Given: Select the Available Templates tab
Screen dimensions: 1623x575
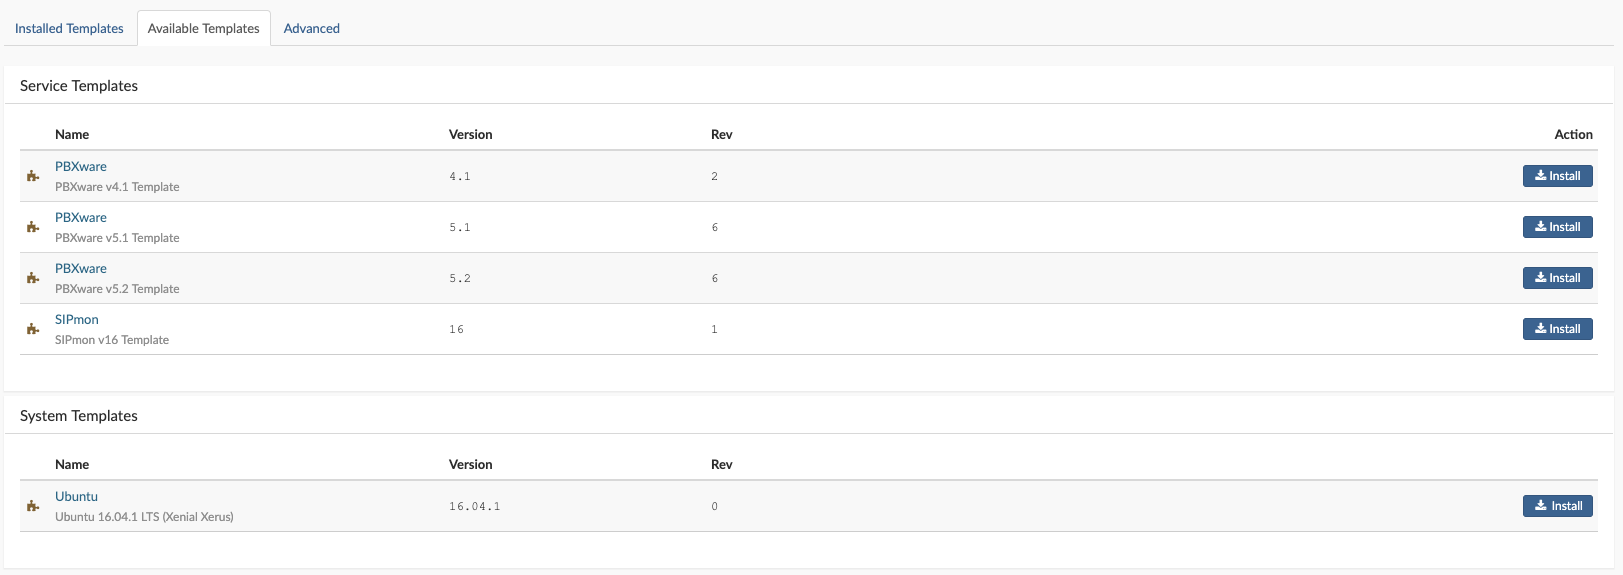Looking at the screenshot, I should click(203, 28).
